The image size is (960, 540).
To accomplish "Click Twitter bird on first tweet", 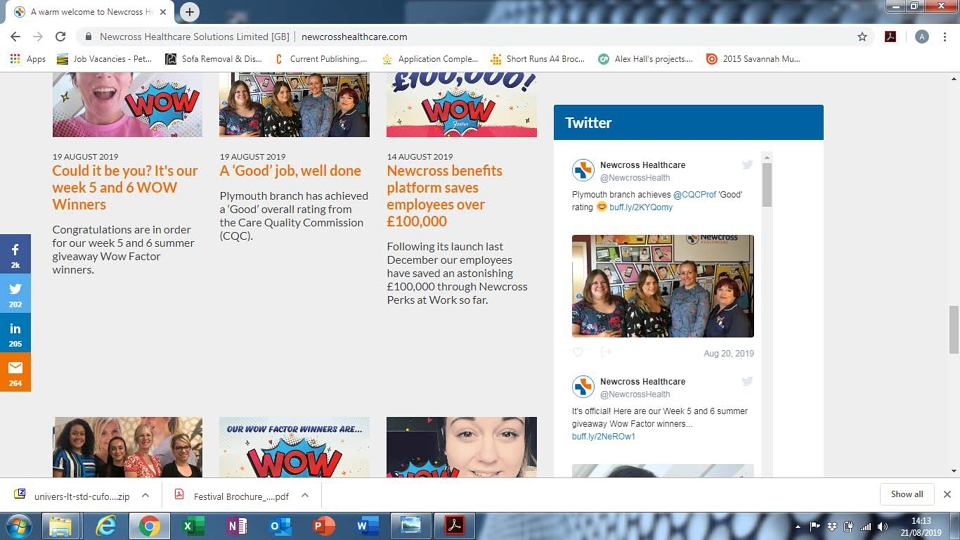I will pos(747,165).
